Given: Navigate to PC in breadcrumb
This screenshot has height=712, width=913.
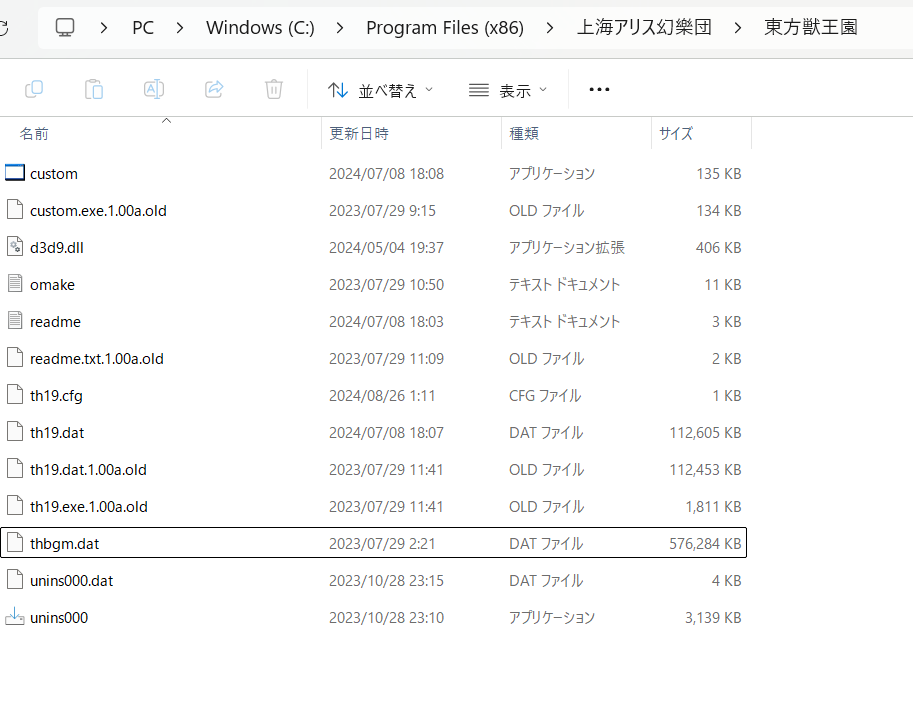Looking at the screenshot, I should (143, 27).
